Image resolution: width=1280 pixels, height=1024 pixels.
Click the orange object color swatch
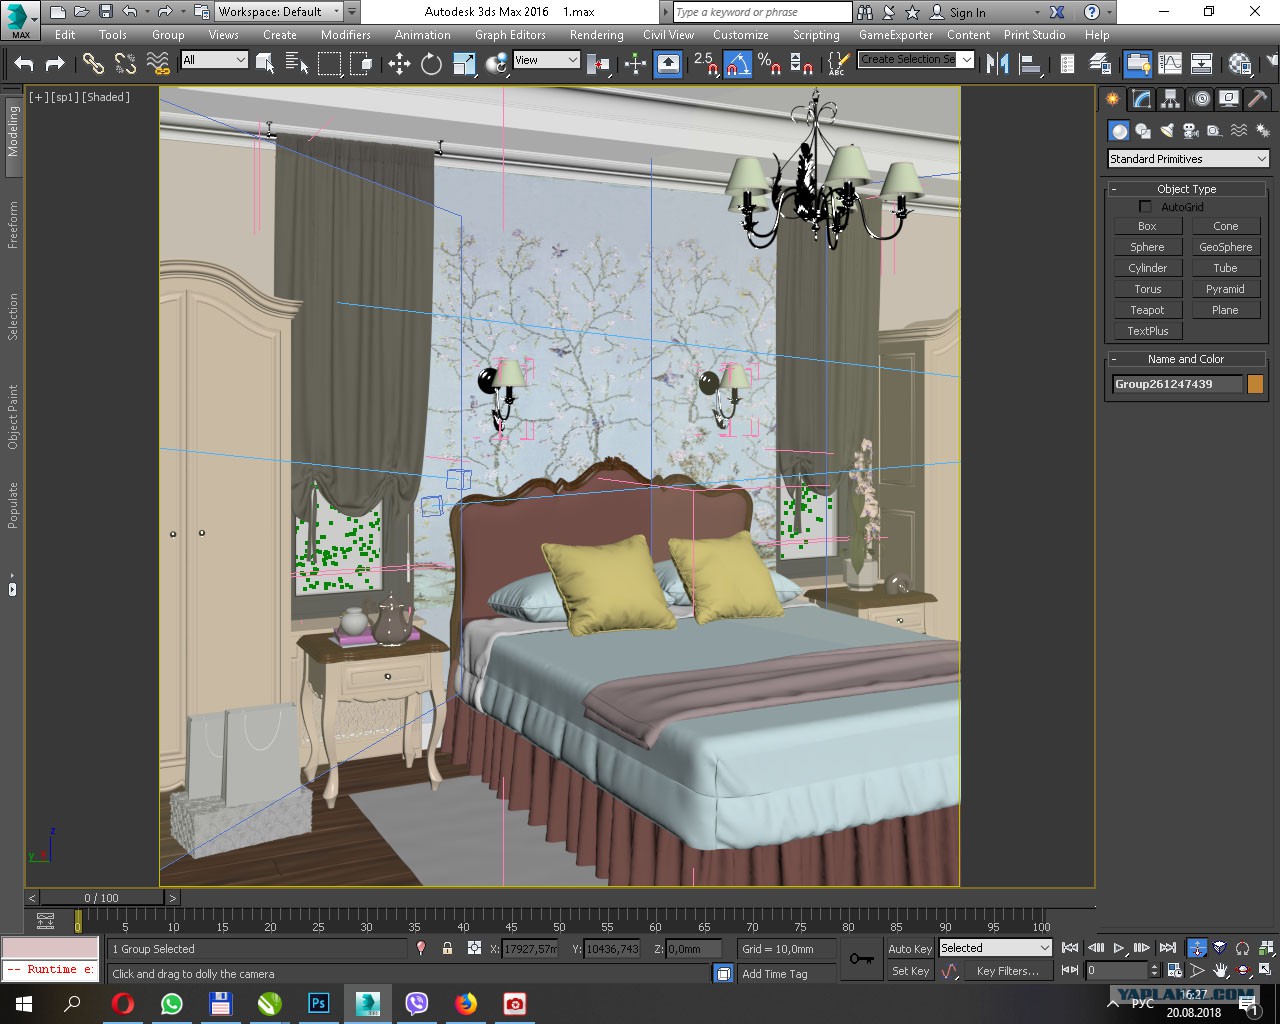1255,384
